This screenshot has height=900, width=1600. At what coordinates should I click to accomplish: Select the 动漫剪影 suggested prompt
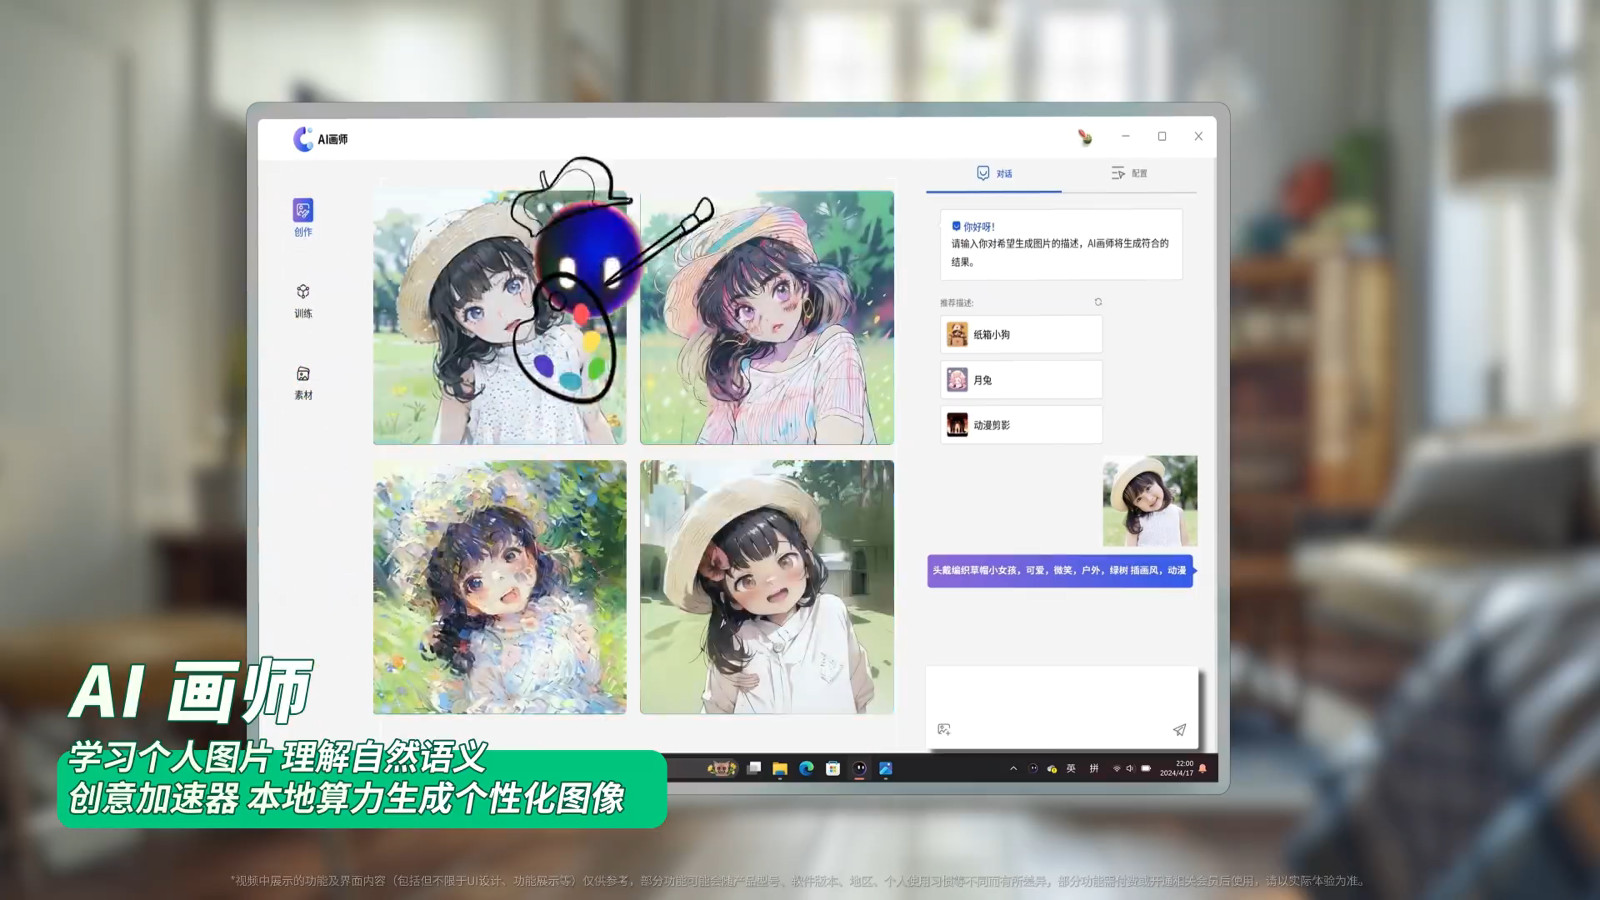[x=1021, y=425]
